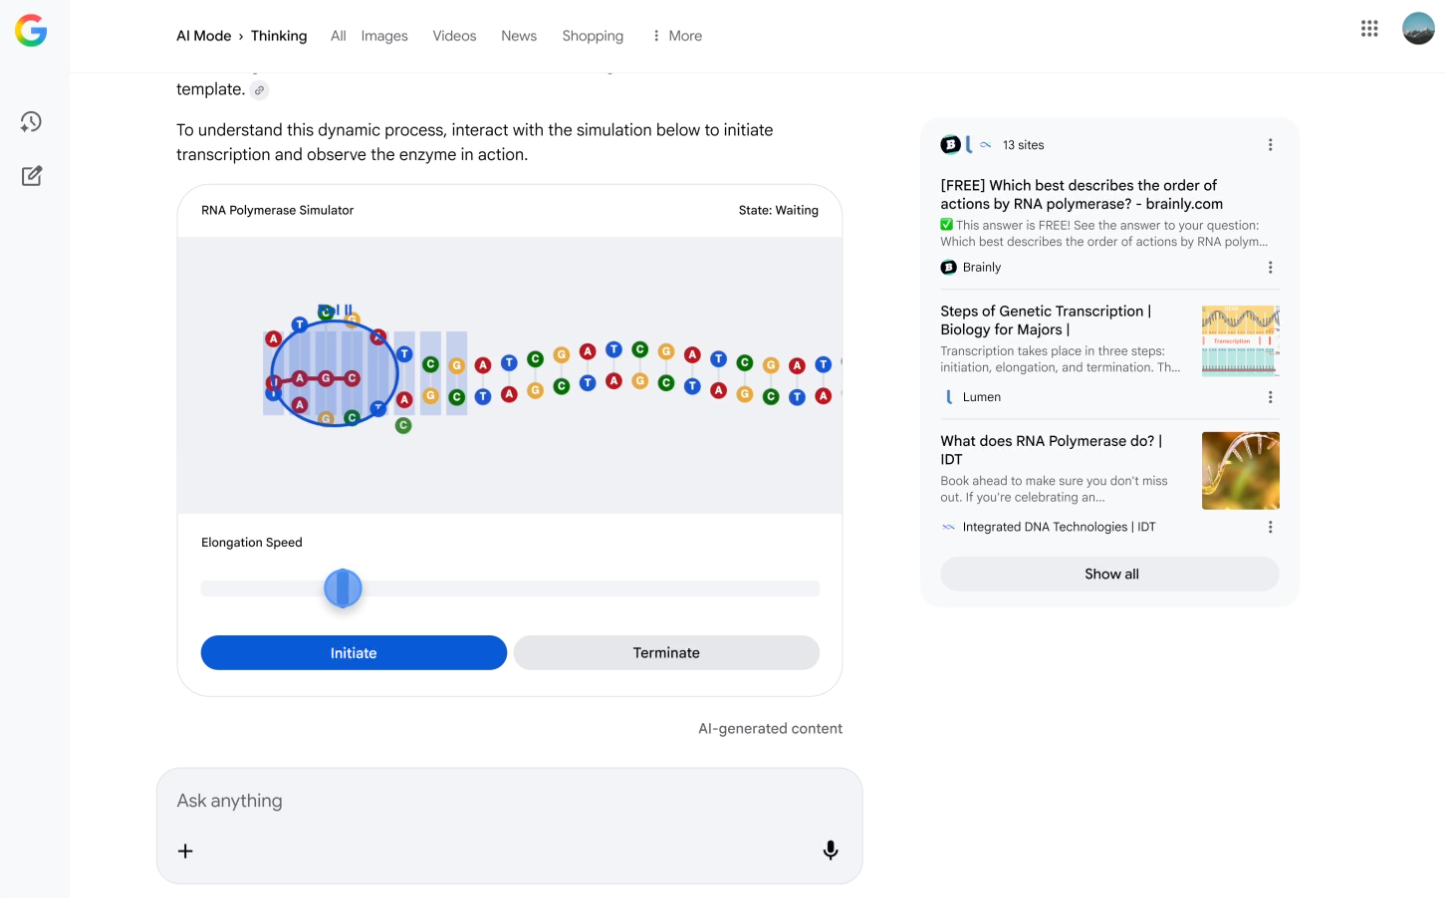Viewport: 1446px width, 898px height.
Task: Open options menu for Integrated DNA Technologies result
Action: point(1270,527)
